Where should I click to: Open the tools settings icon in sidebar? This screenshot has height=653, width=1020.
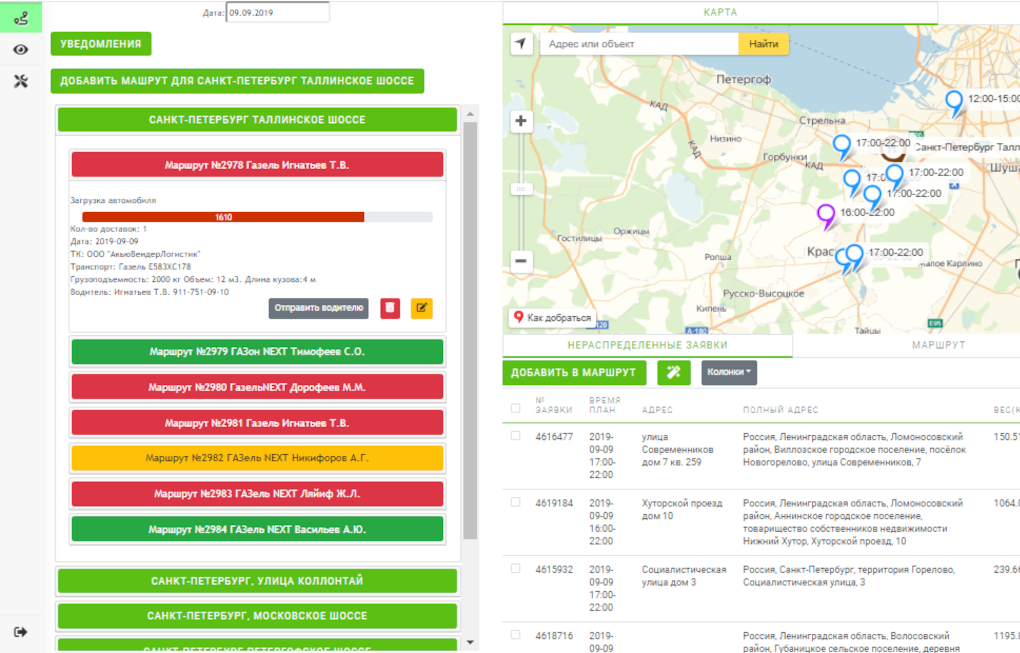[x=21, y=81]
